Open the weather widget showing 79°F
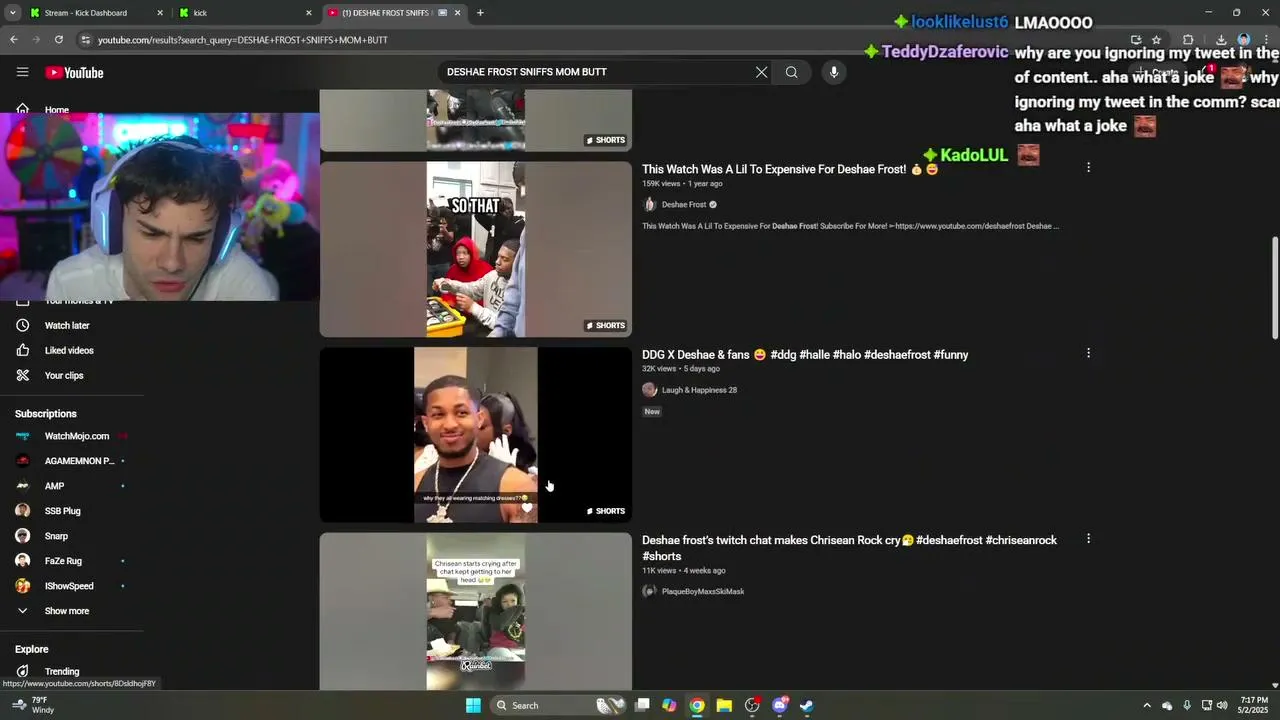This screenshot has height=720, width=1280. pos(32,705)
